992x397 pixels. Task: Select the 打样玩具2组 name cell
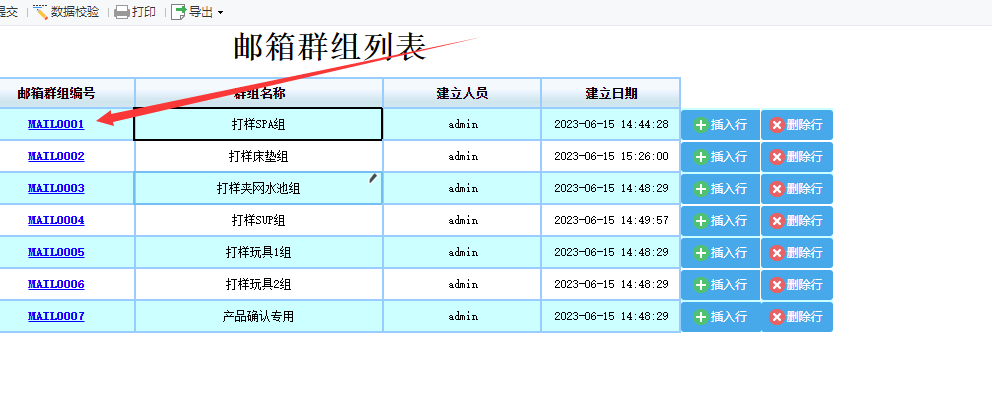point(258,284)
